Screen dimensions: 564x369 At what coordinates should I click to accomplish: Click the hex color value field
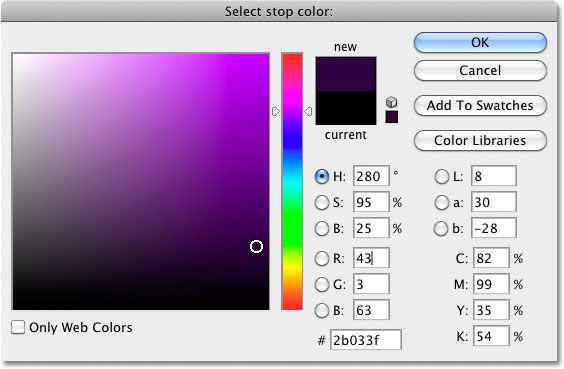pos(366,340)
